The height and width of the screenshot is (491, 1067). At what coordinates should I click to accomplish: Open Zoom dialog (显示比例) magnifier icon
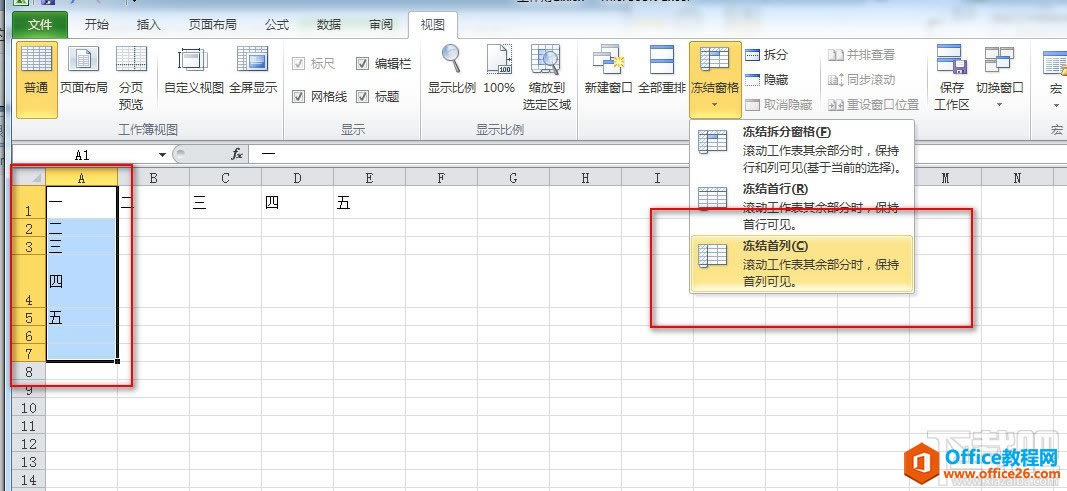point(451,71)
